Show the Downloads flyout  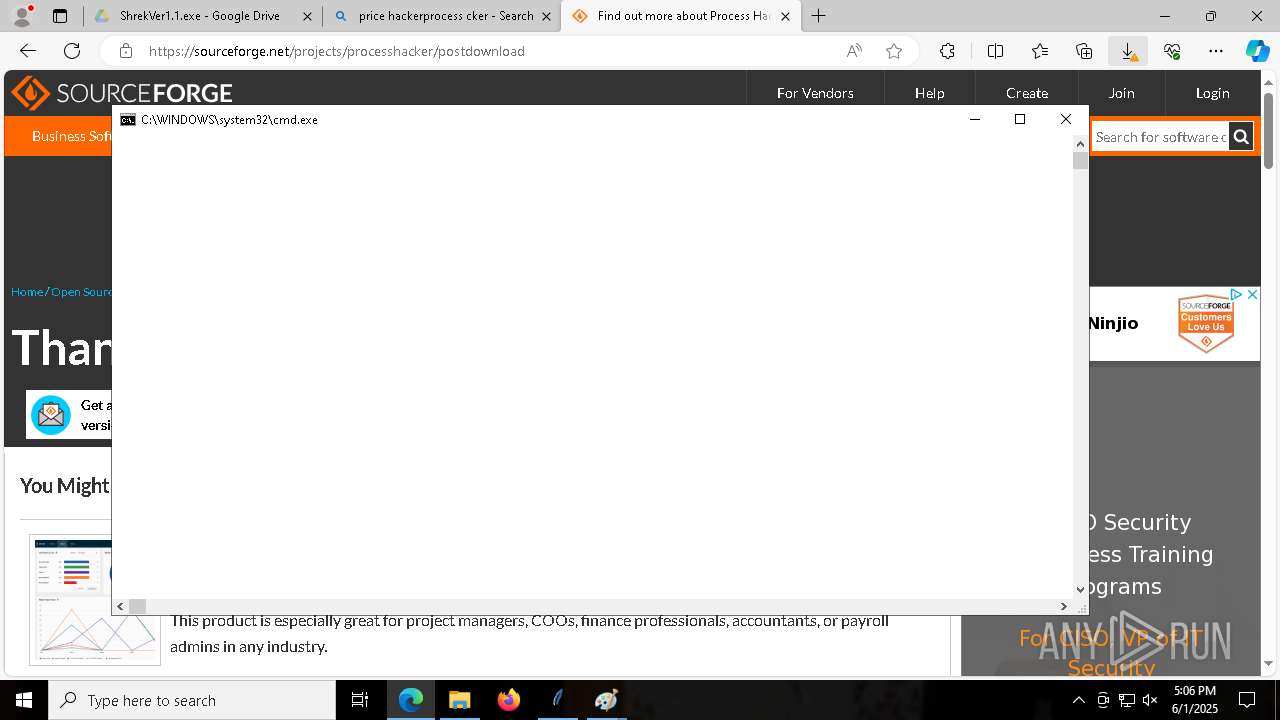coord(1128,51)
